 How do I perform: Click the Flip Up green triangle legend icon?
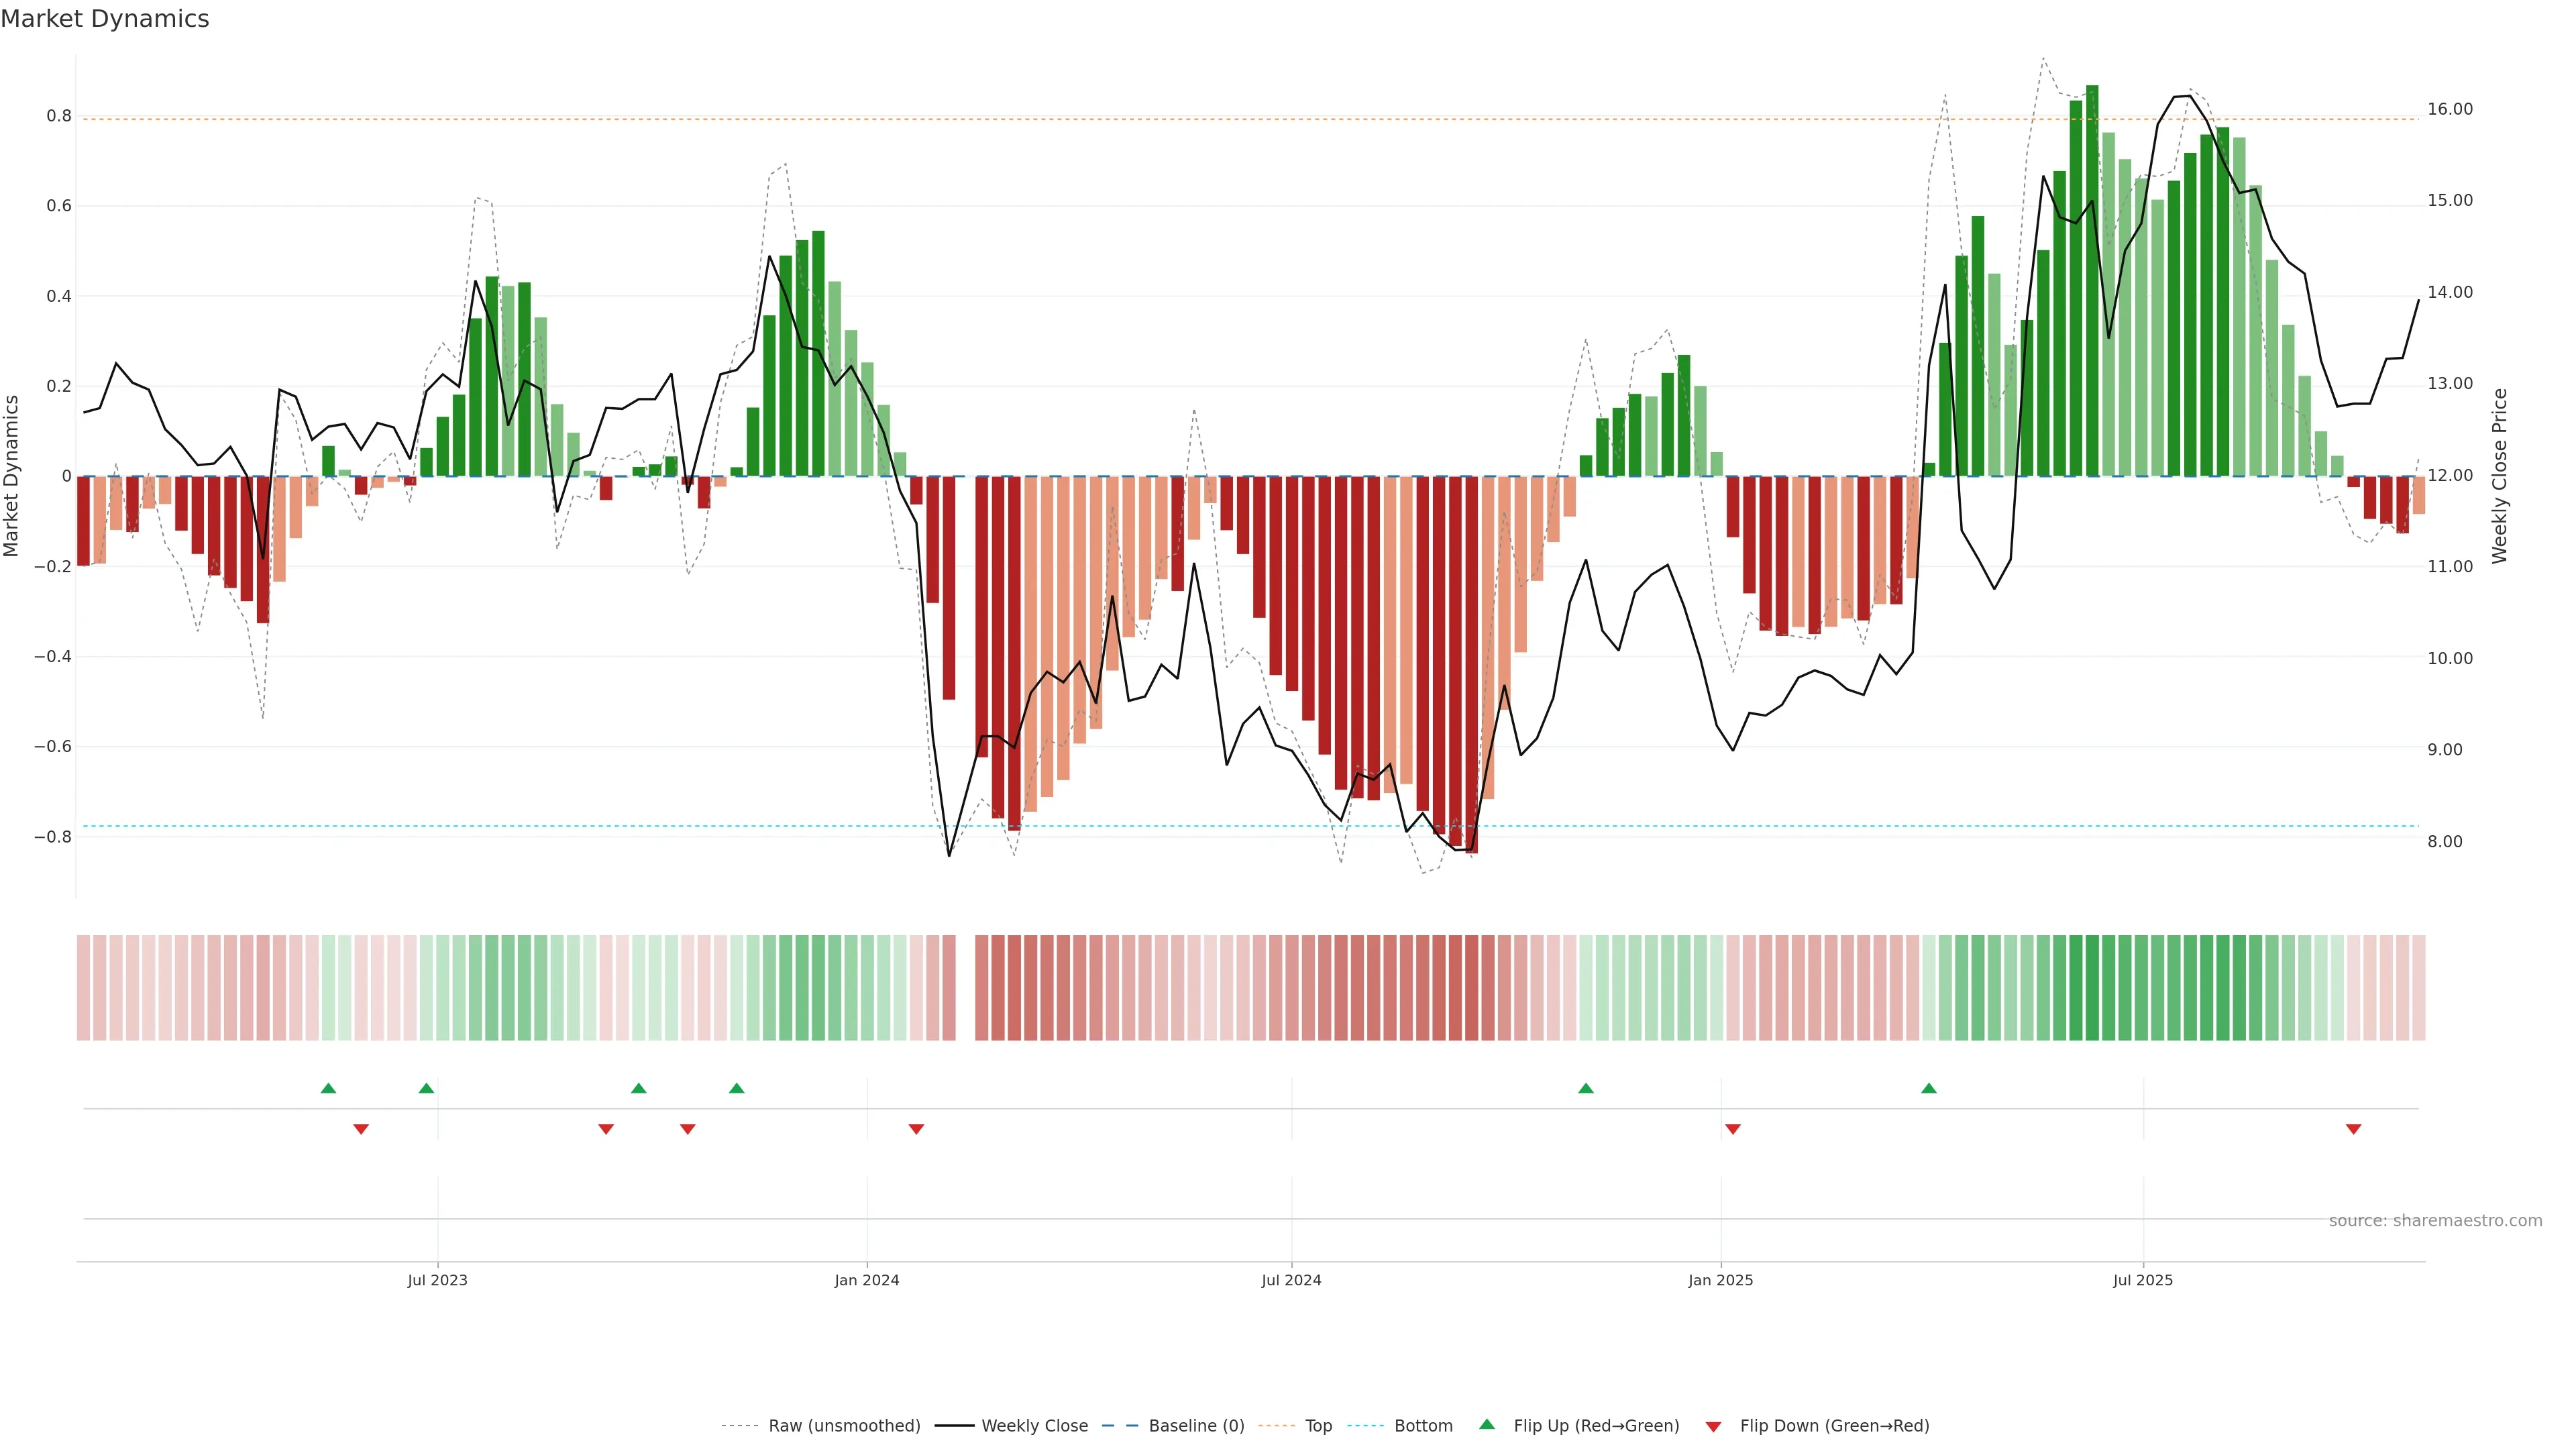(1487, 1424)
